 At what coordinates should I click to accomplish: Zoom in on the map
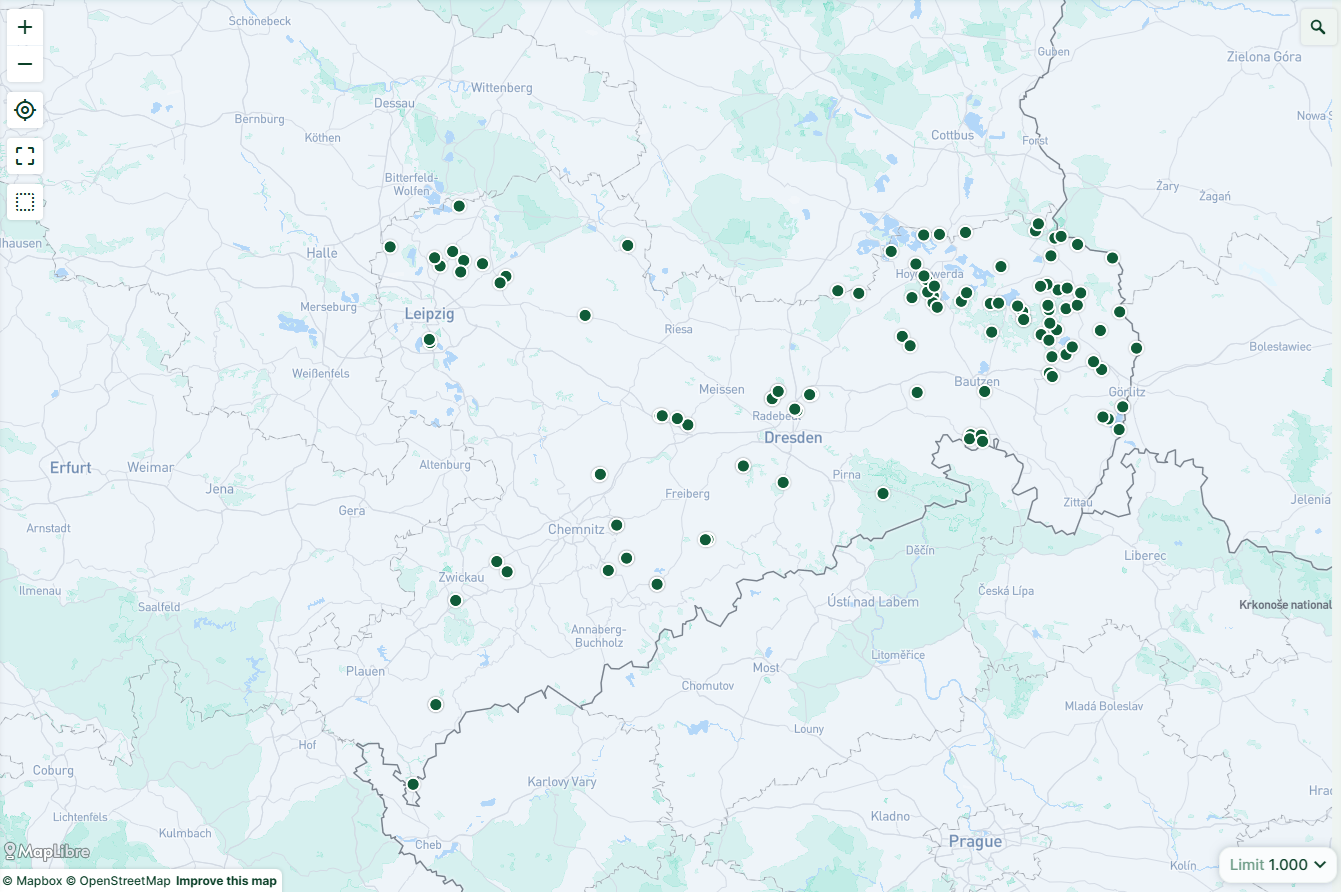25,27
